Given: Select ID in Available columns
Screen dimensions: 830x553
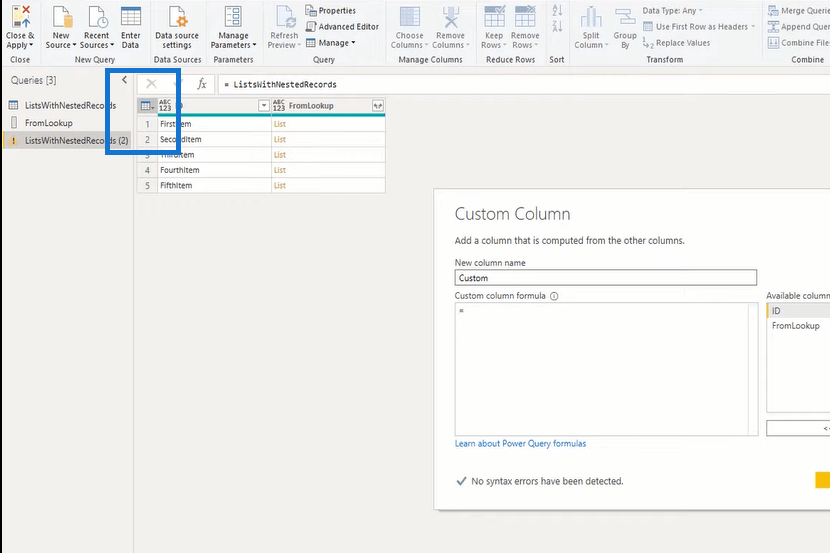Looking at the screenshot, I should [x=798, y=311].
